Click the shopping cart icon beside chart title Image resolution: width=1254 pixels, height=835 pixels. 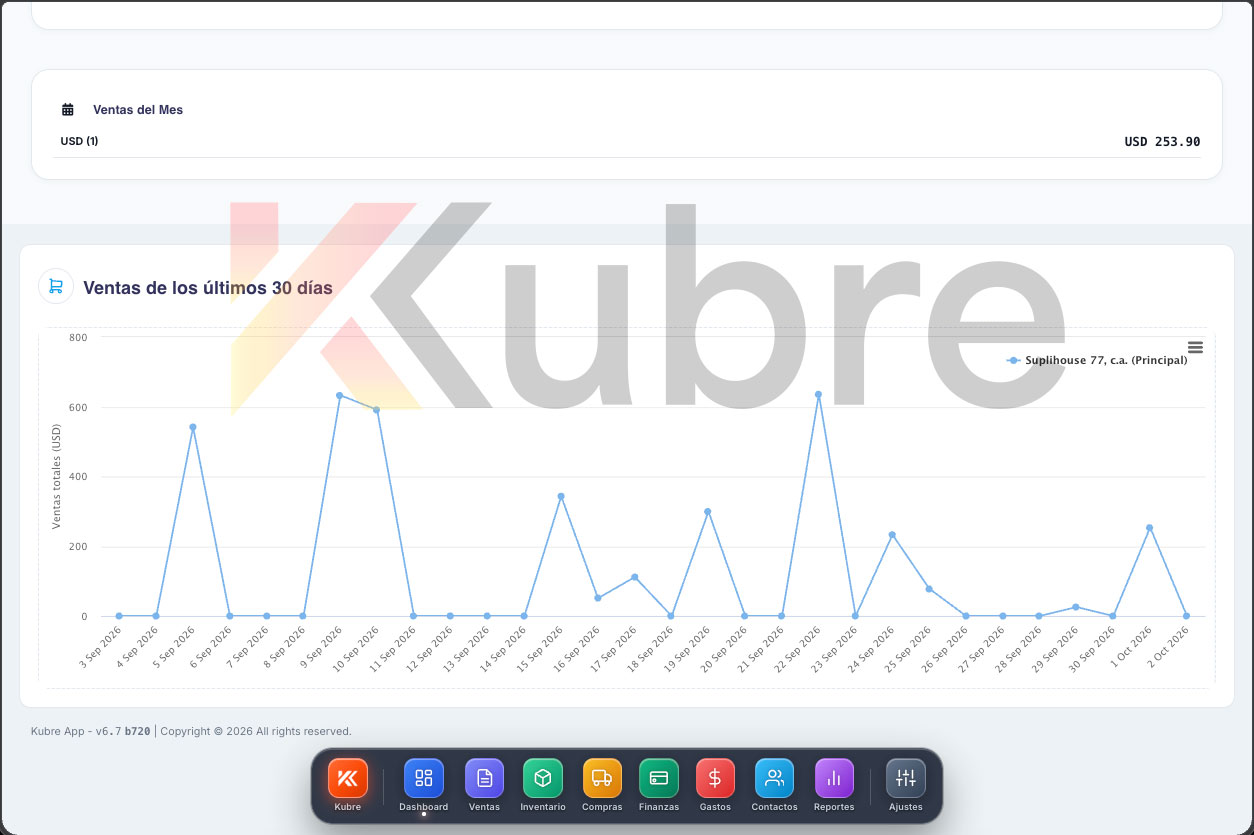coord(55,286)
